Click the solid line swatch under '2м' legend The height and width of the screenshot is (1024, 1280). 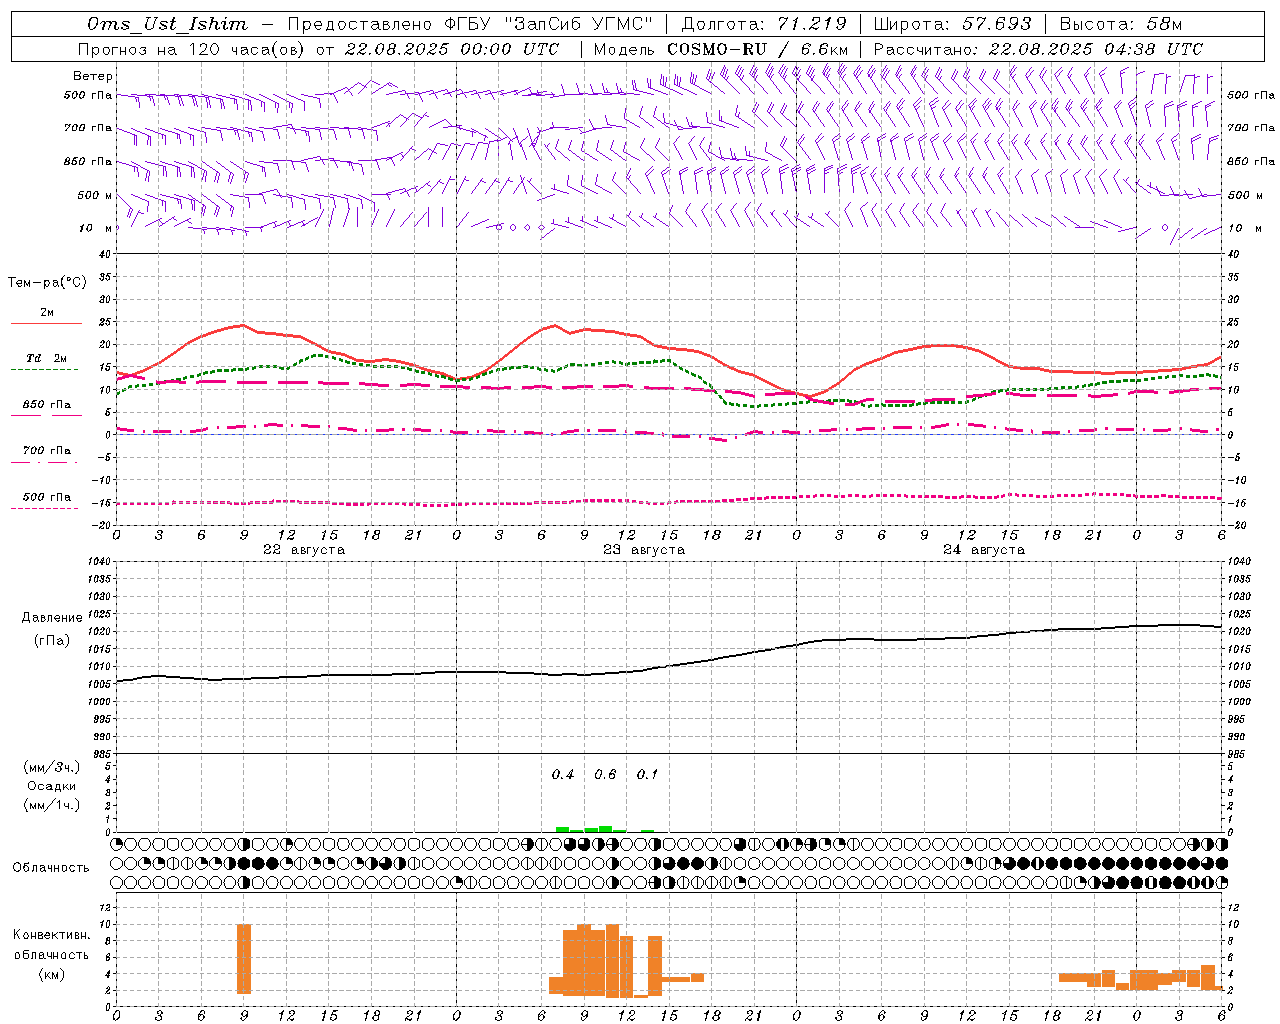click(46, 324)
